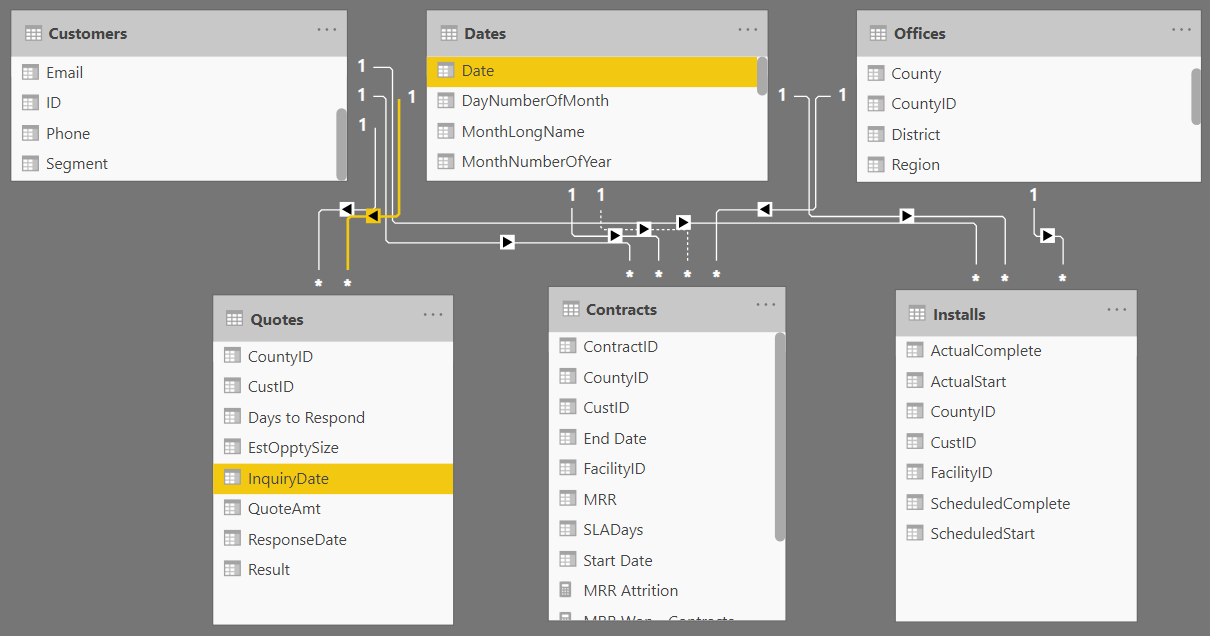Screen dimensions: 1210x636
Task: Click the Installs table title
Action: [x=959, y=314]
